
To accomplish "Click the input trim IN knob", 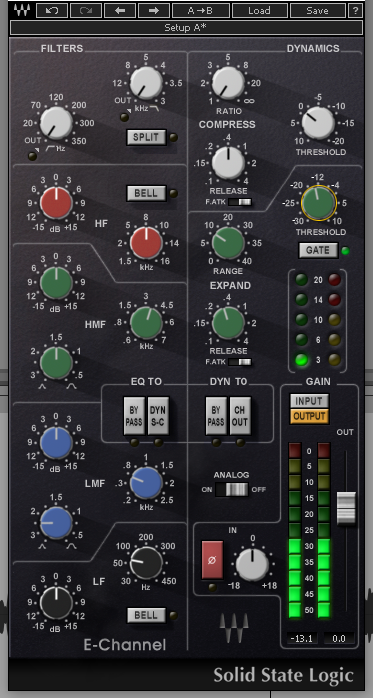I will (252, 564).
